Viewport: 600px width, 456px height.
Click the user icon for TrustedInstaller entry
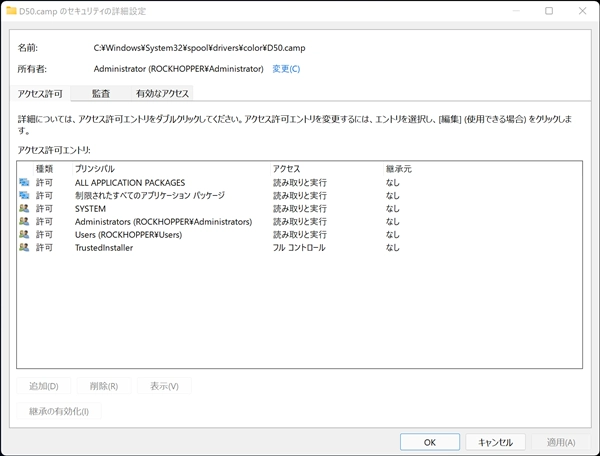pyautogui.click(x=24, y=248)
